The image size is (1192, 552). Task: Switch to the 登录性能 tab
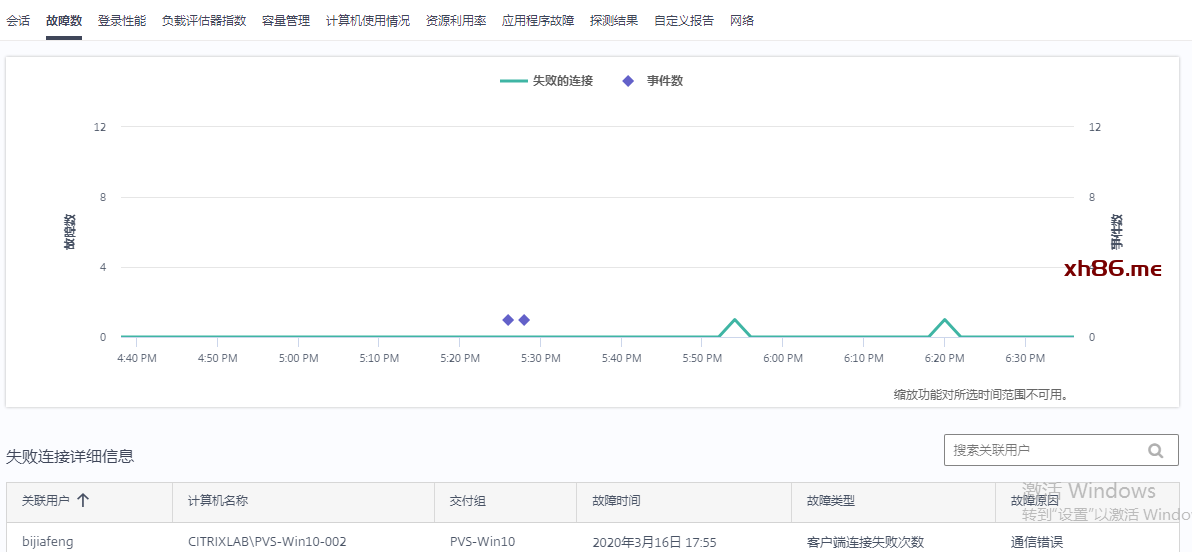(x=122, y=20)
